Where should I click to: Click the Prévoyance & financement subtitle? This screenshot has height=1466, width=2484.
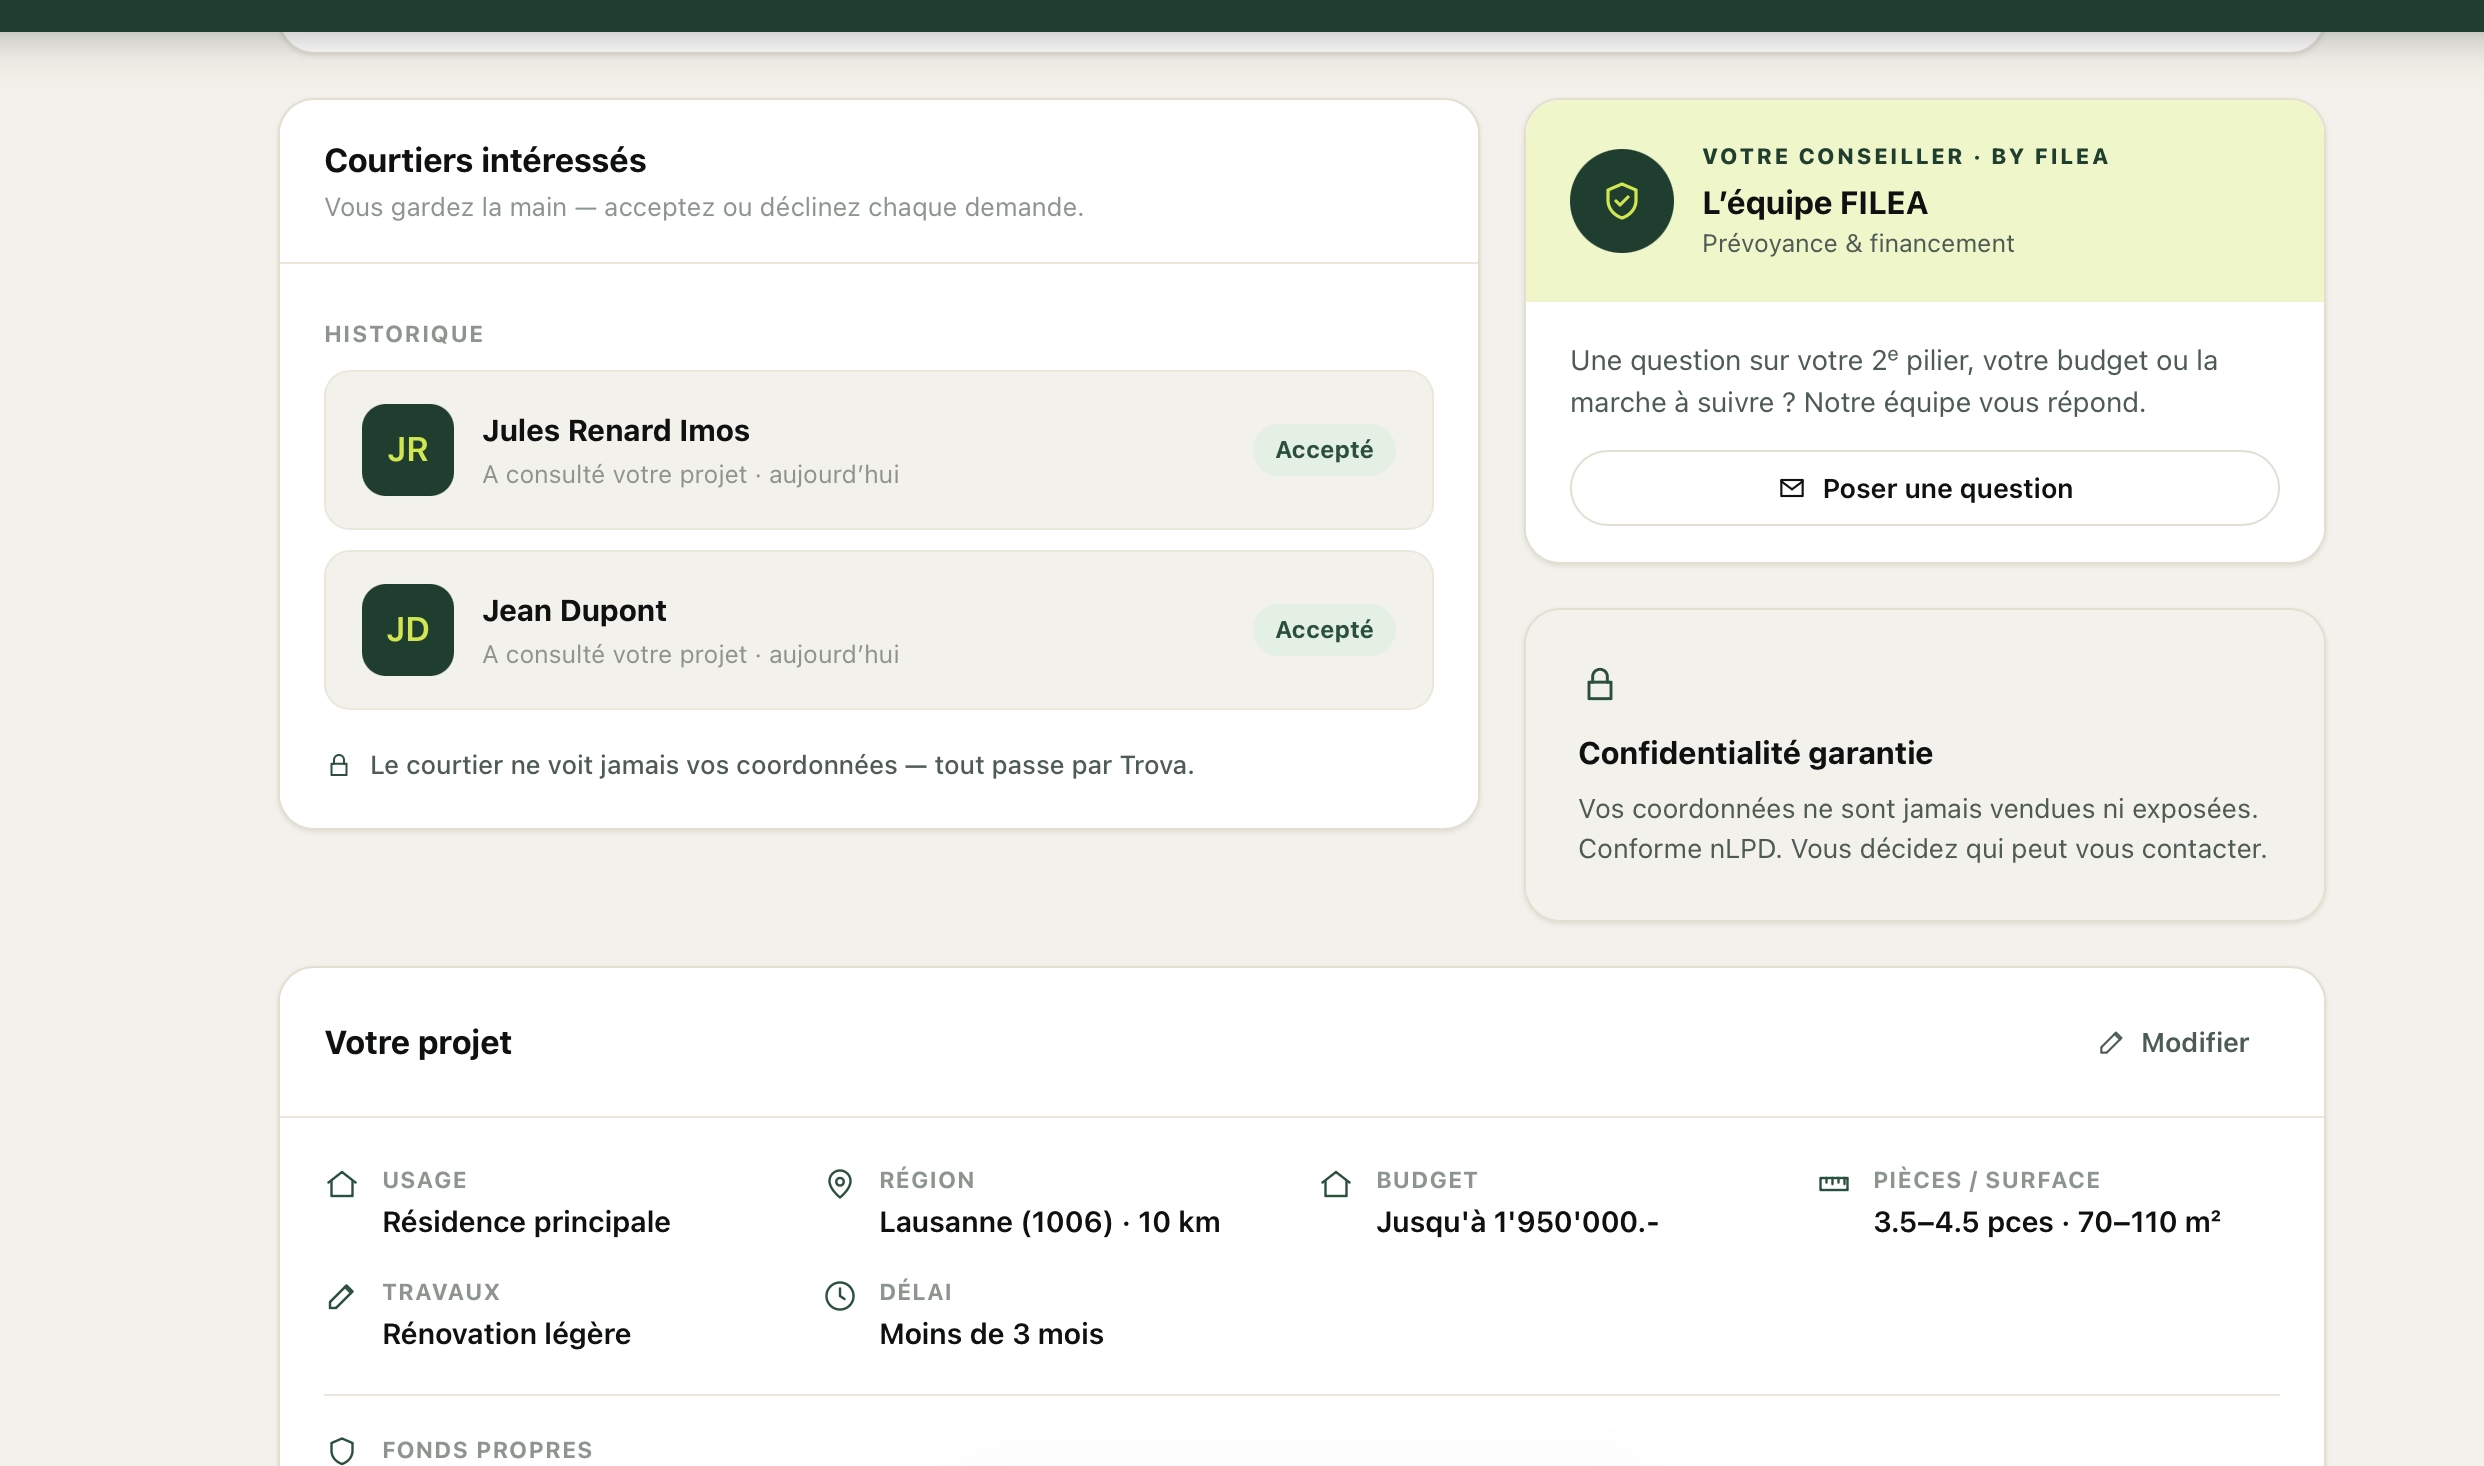(1858, 243)
